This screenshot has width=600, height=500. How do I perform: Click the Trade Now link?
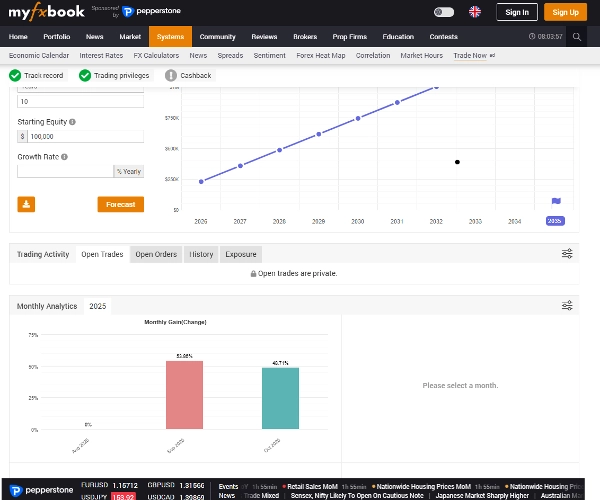470,55
